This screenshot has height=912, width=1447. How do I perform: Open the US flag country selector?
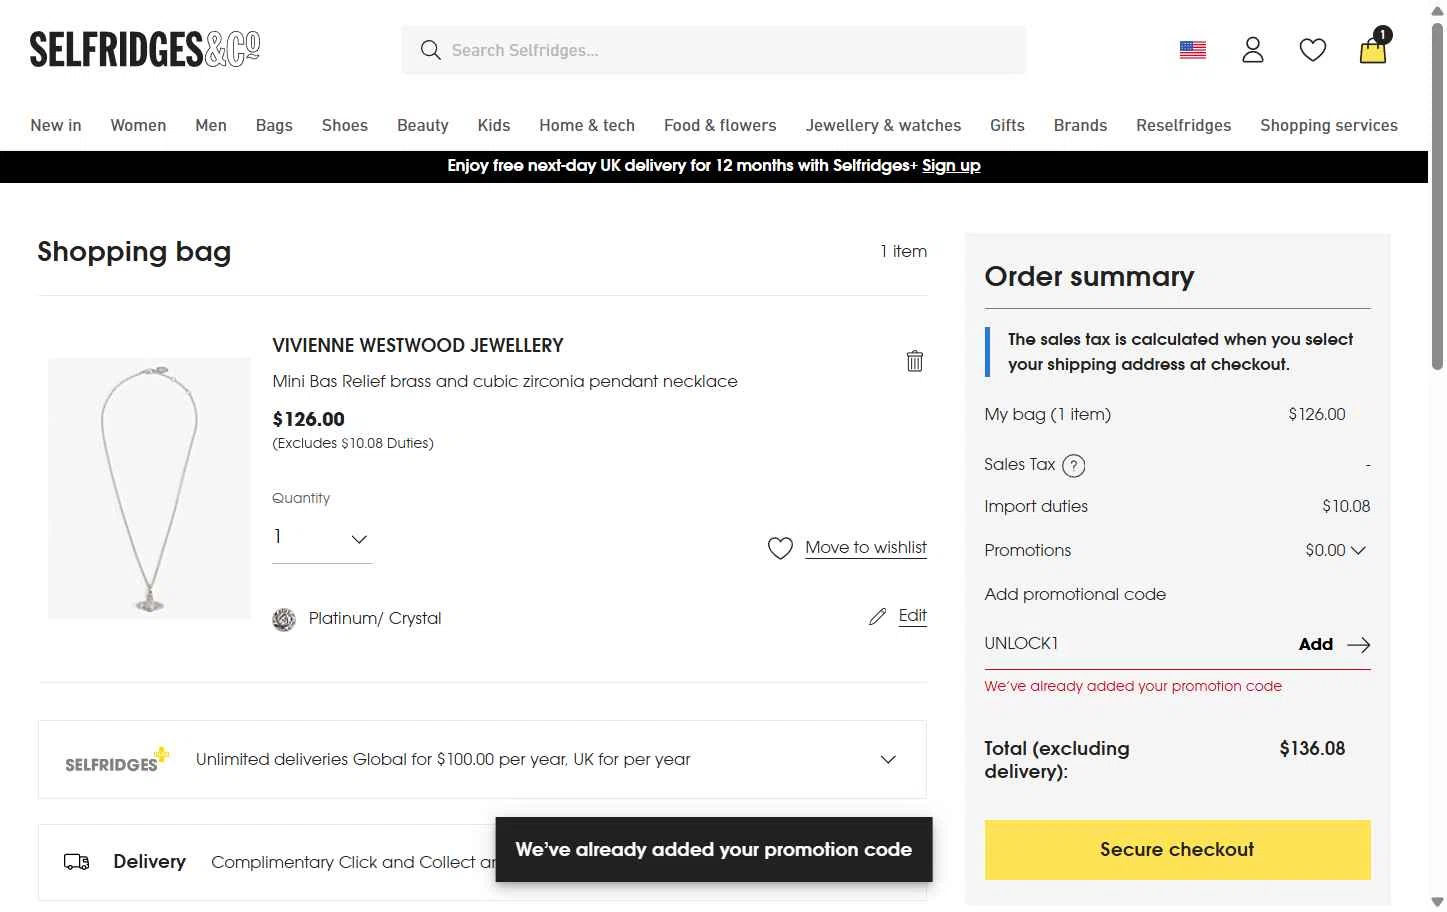coord(1193,50)
